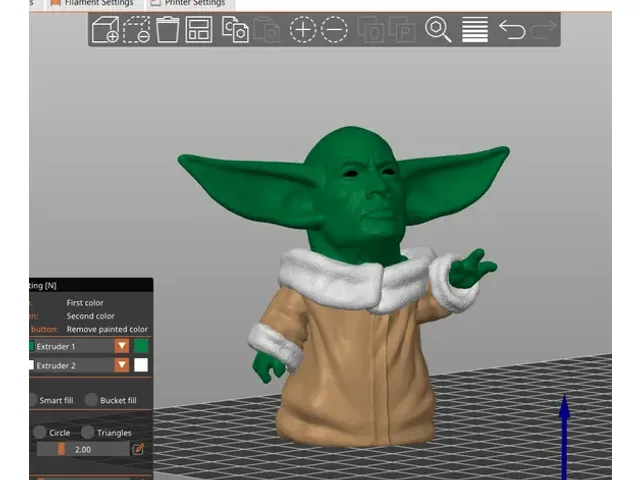Paste from clipboard icon

coord(267,29)
